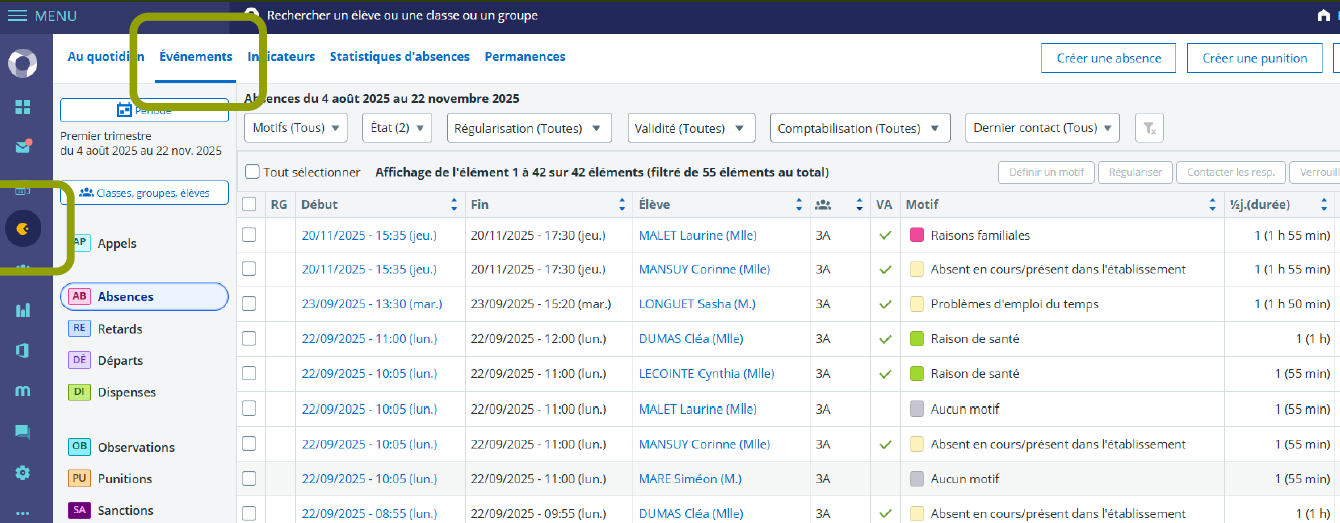Toggle the header select-all checkbox in table

click(x=249, y=205)
